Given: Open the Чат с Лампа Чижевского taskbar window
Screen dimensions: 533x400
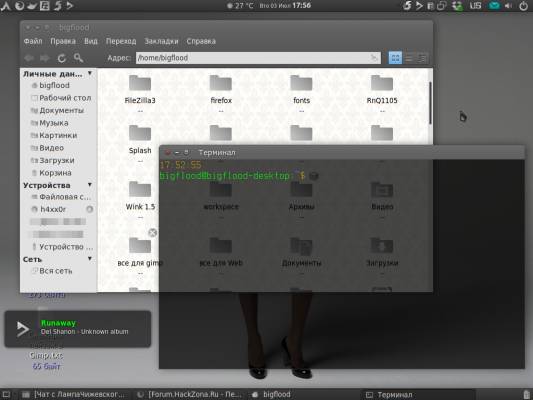Looking at the screenshot, I should click(74, 395).
